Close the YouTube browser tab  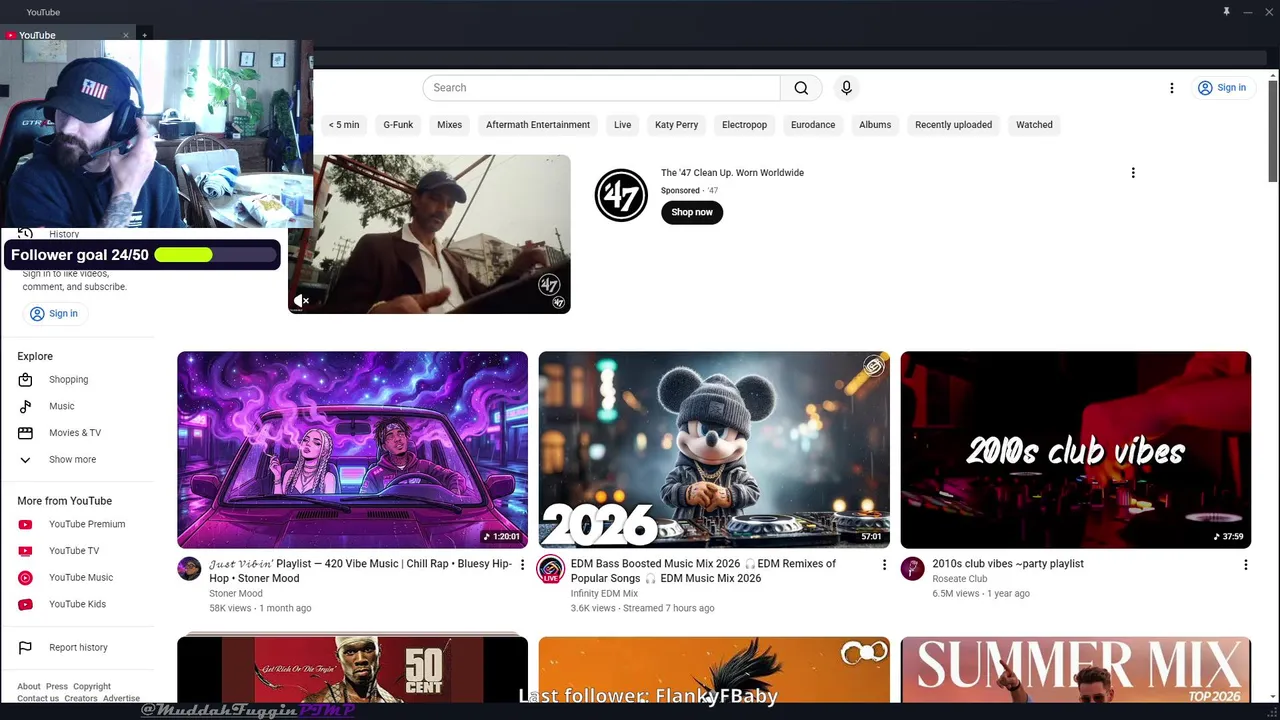pos(126,35)
